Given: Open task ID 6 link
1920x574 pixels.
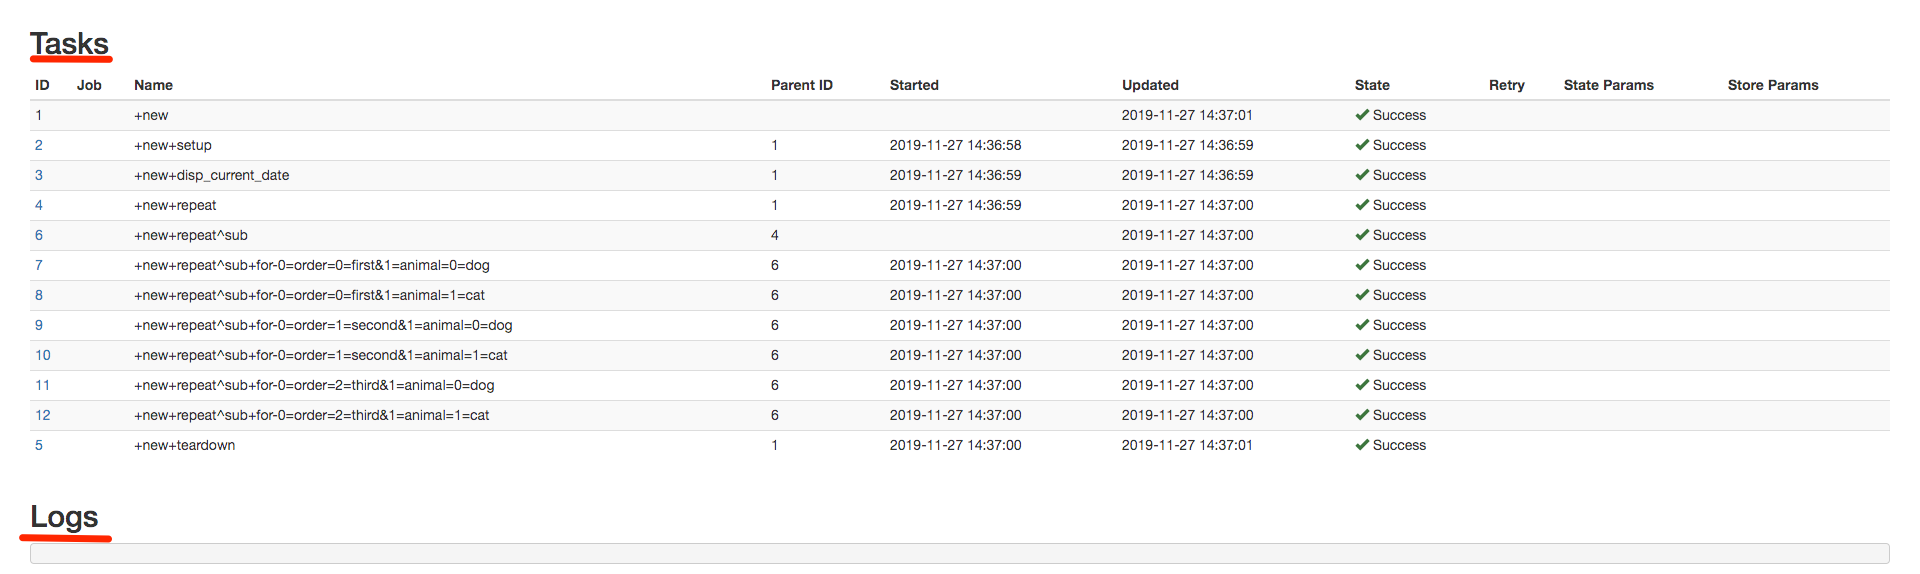Looking at the screenshot, I should click(x=39, y=235).
